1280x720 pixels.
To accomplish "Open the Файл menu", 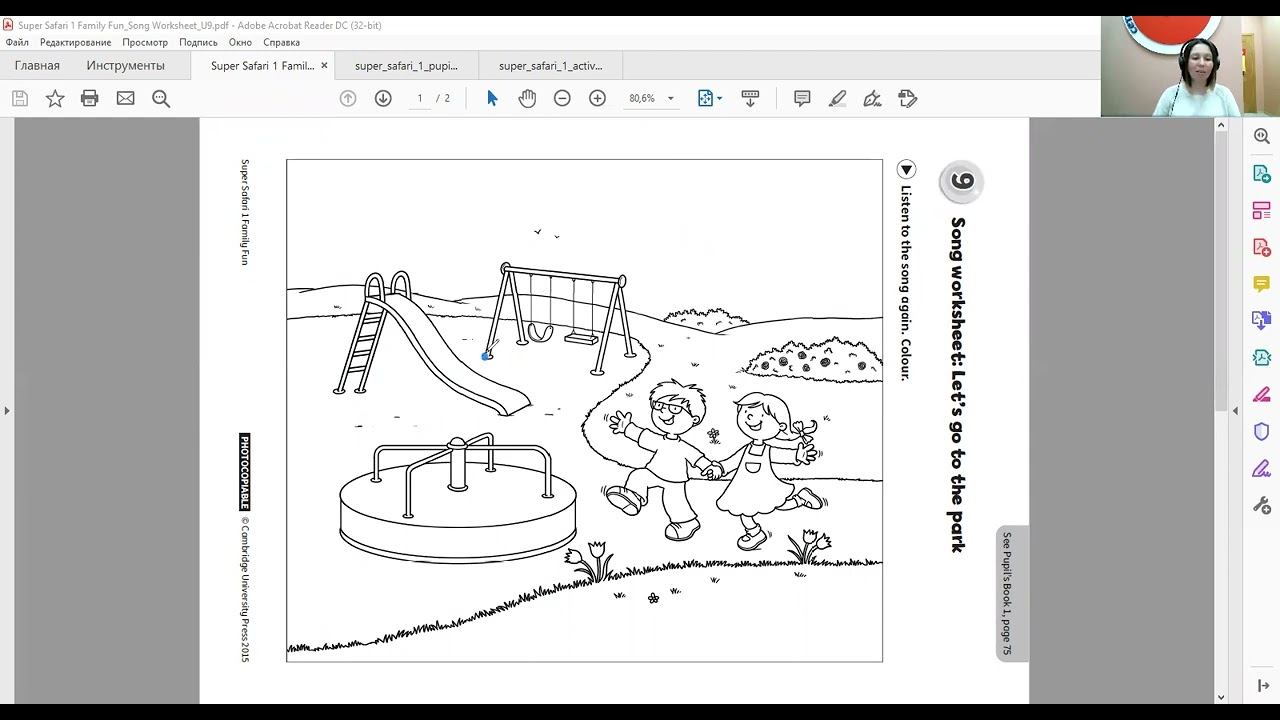I will tap(17, 42).
